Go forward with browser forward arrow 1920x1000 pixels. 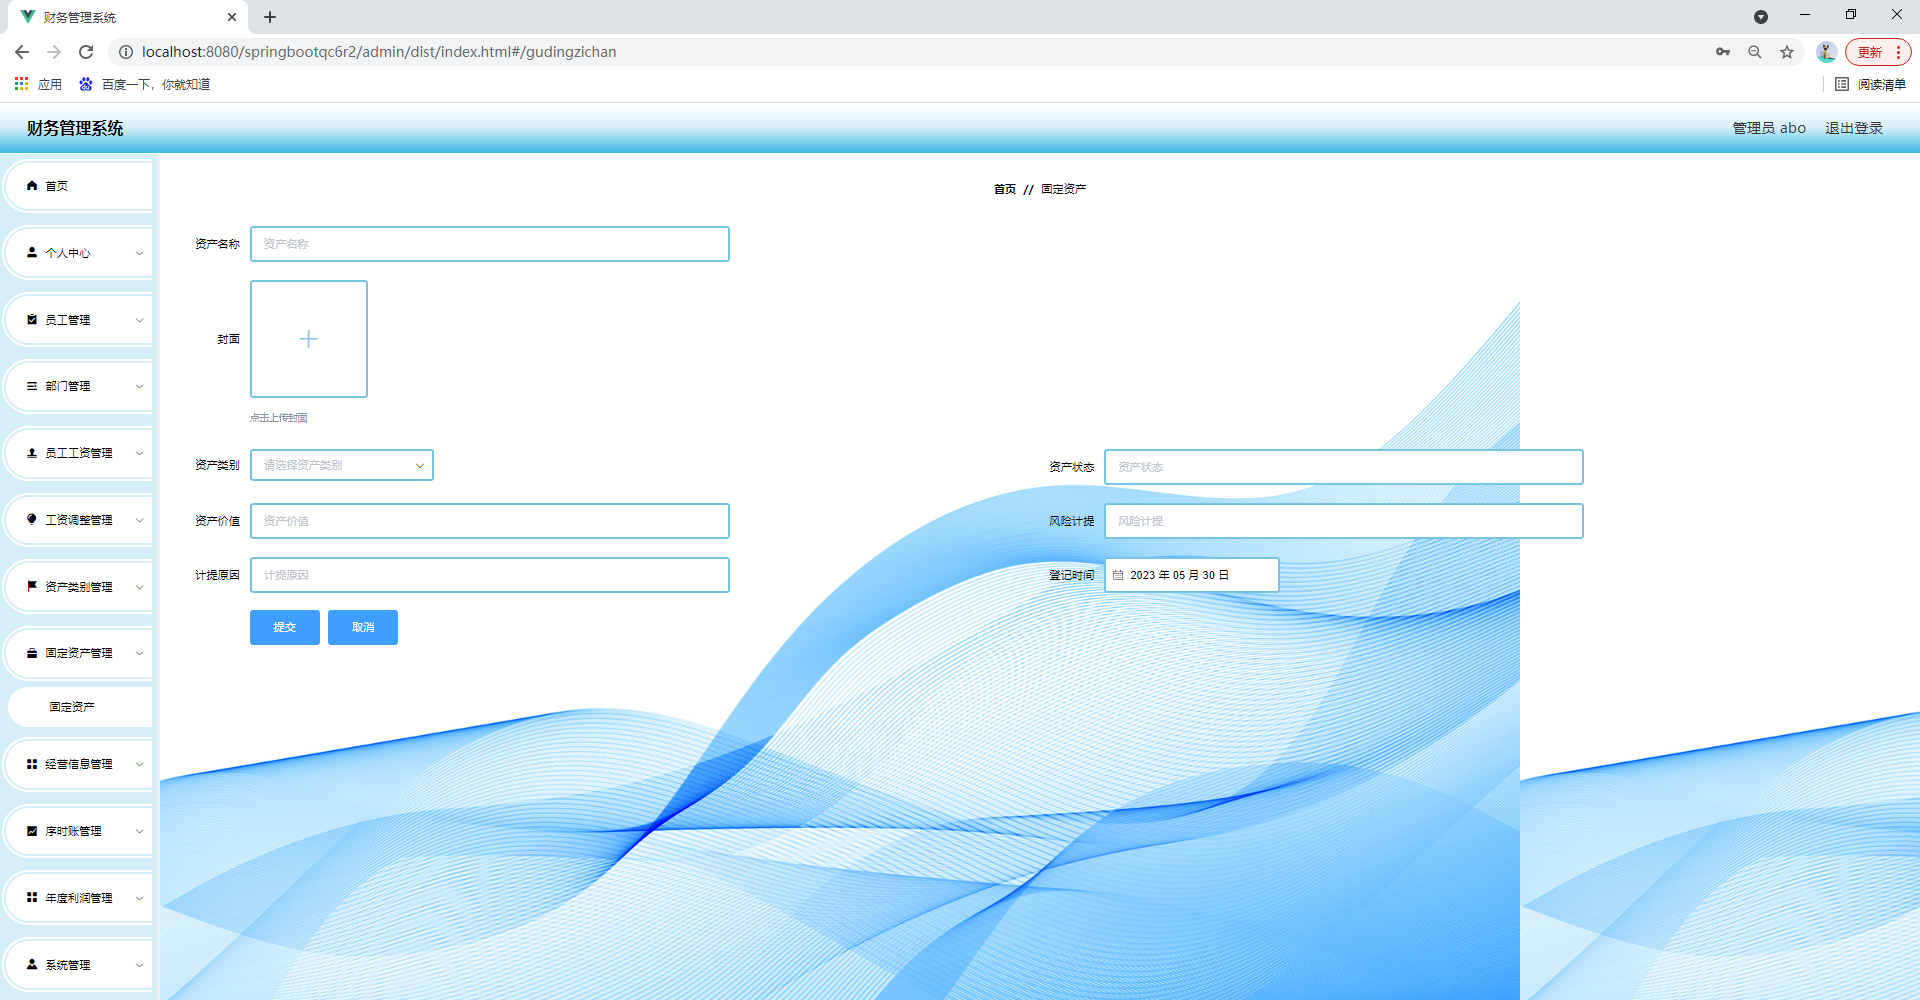click(54, 52)
